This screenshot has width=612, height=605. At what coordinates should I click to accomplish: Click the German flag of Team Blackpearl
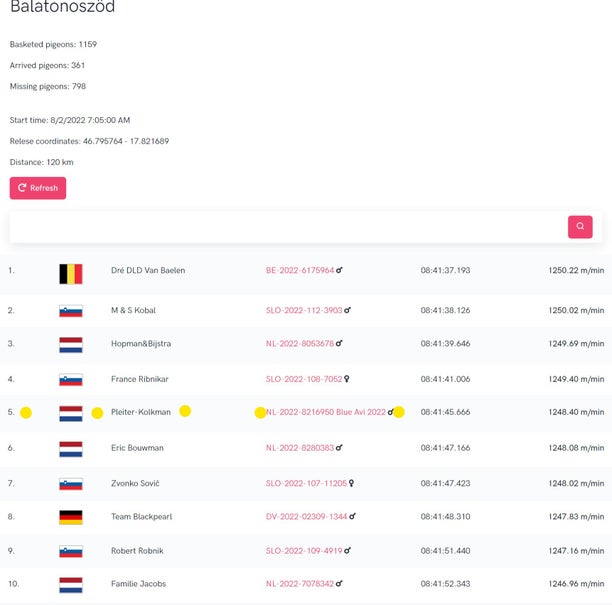[x=71, y=517]
